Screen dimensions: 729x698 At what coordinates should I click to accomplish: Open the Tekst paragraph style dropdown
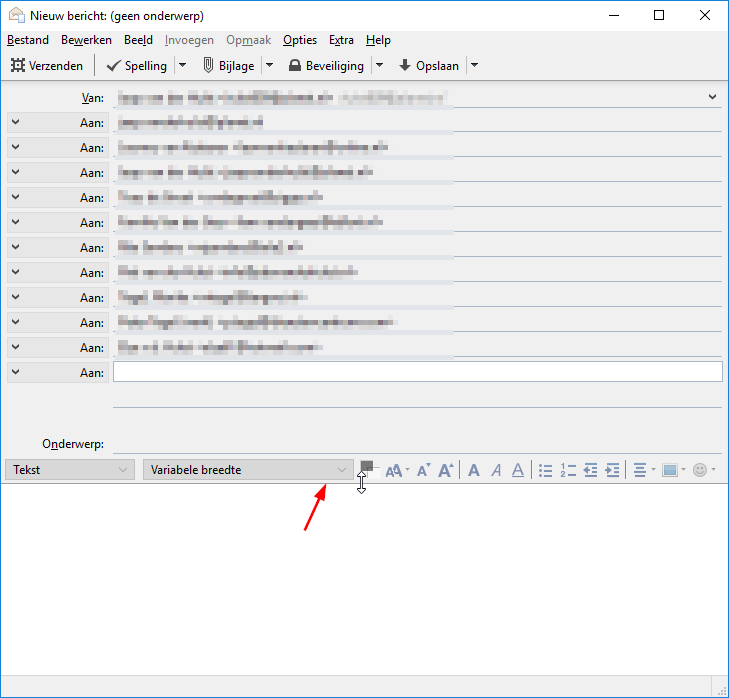click(x=69, y=469)
